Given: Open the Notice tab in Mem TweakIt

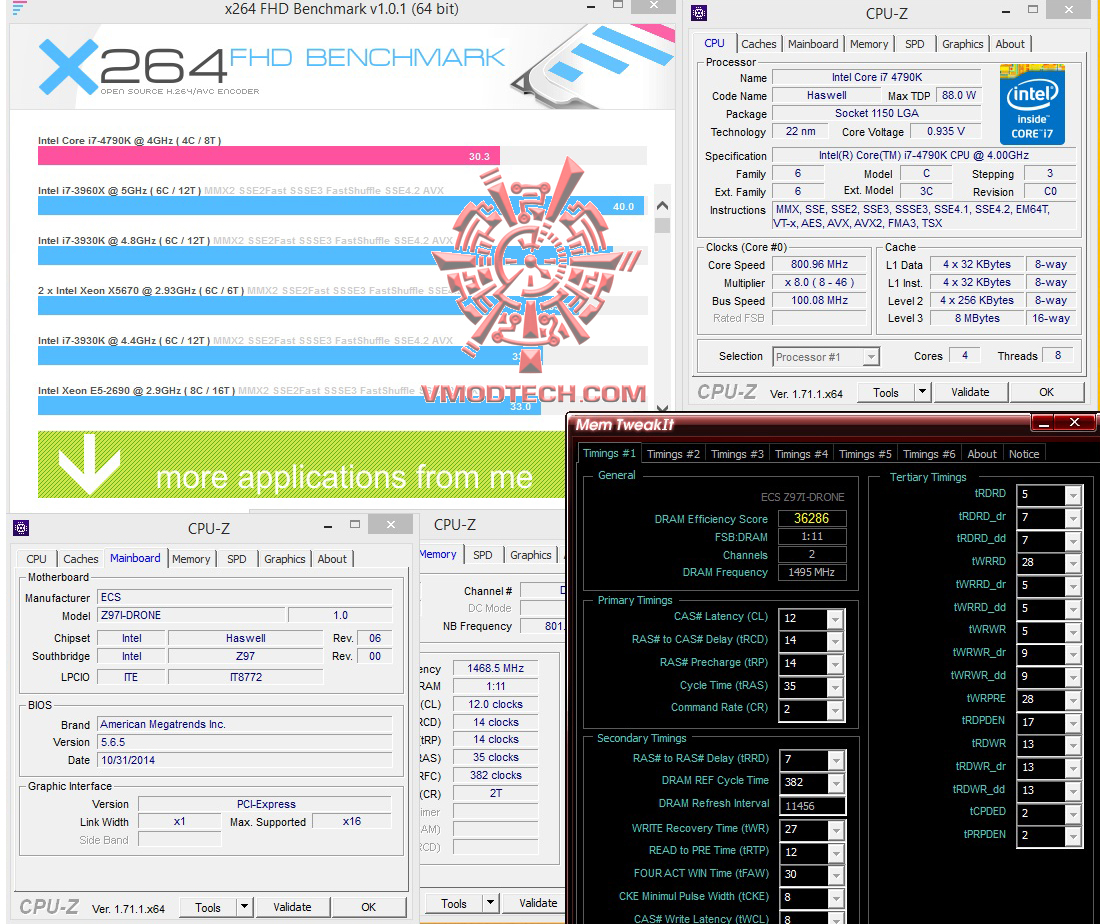Looking at the screenshot, I should tap(1024, 454).
